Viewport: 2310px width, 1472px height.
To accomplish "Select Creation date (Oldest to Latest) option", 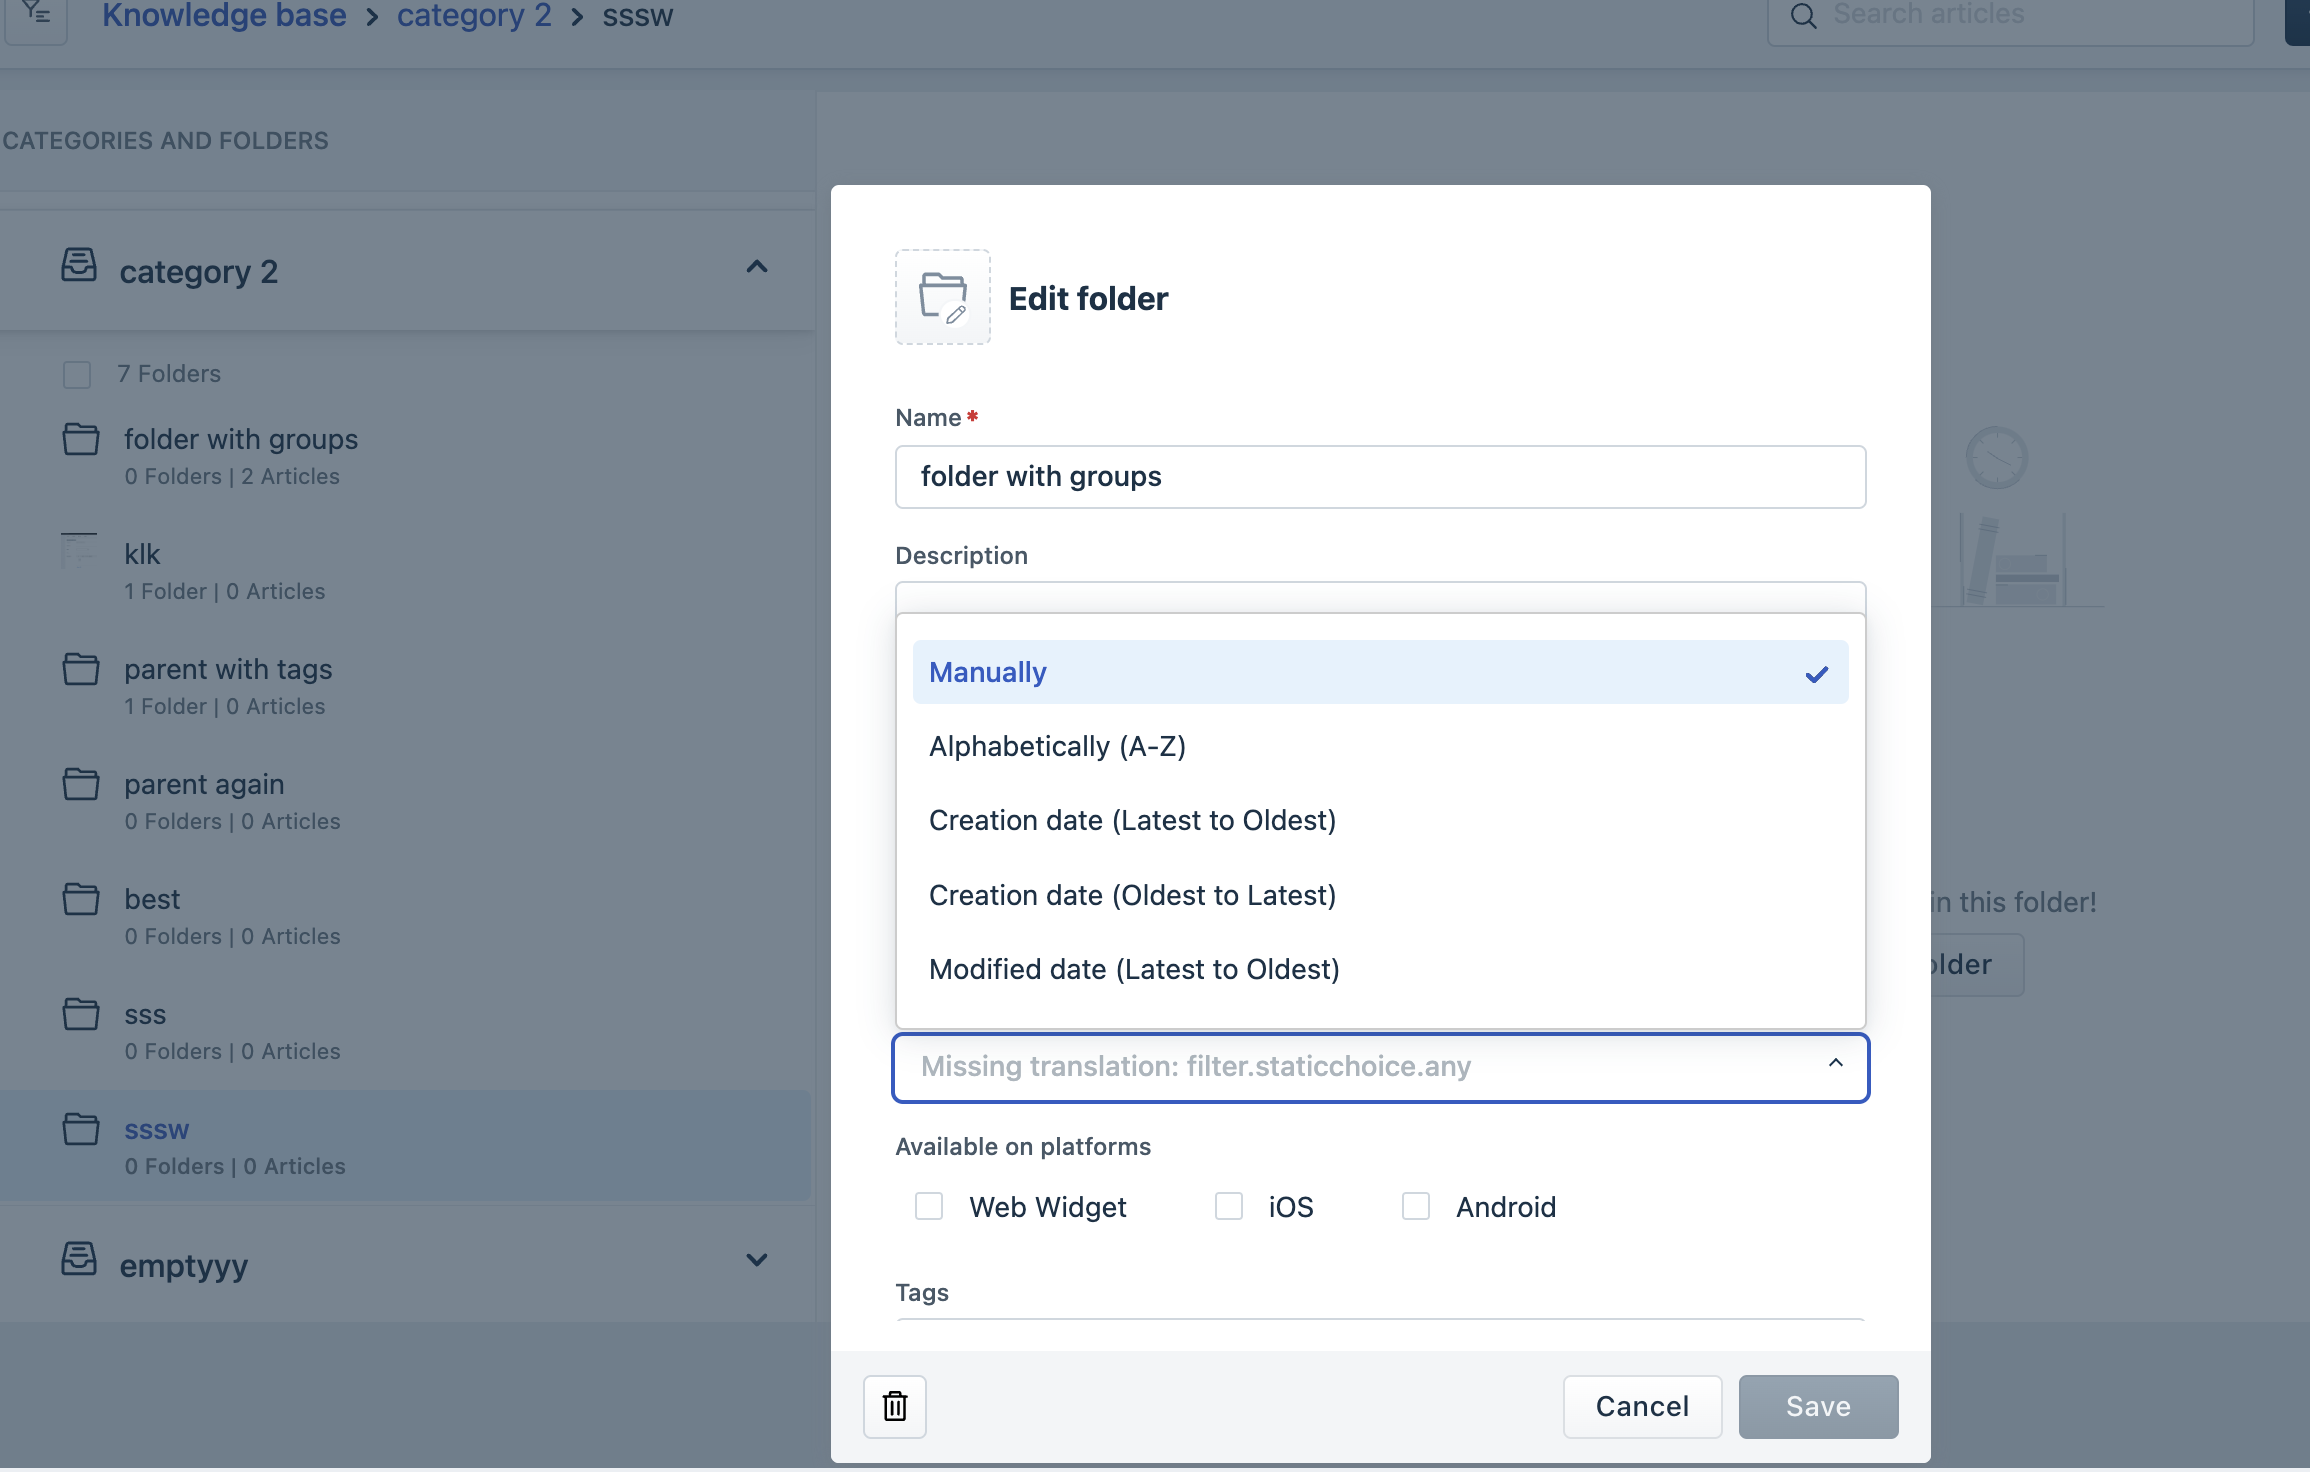I will coord(1132,895).
